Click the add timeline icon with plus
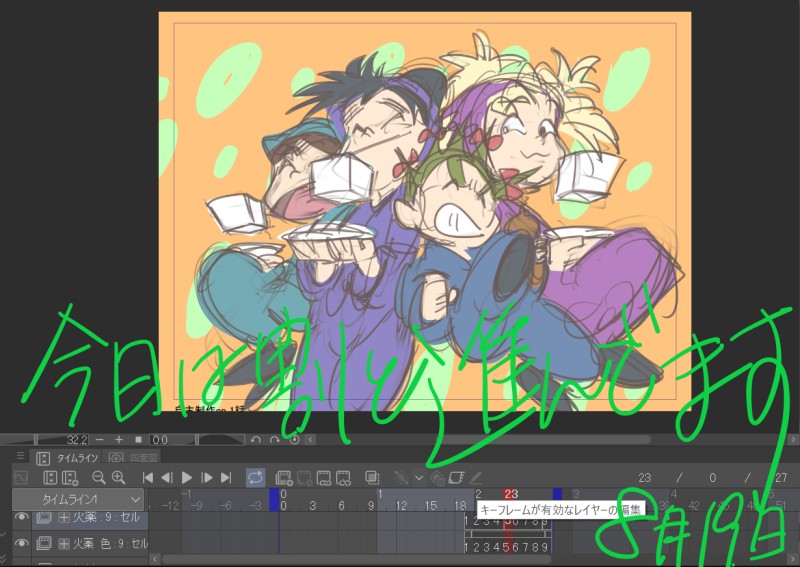 coord(70,478)
